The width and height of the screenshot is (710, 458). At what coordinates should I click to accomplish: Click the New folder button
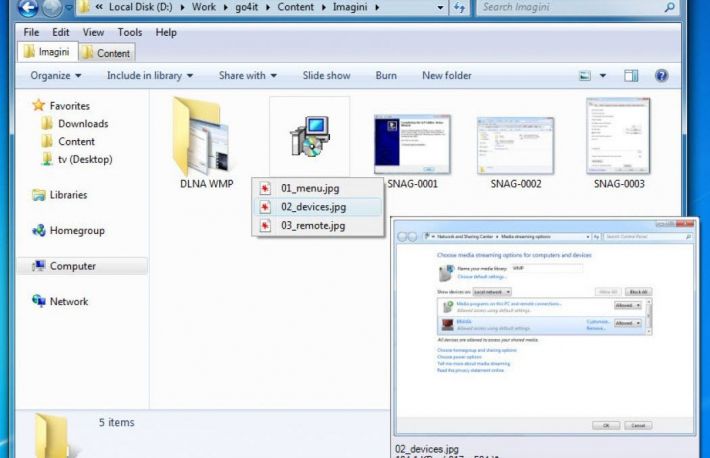446,76
